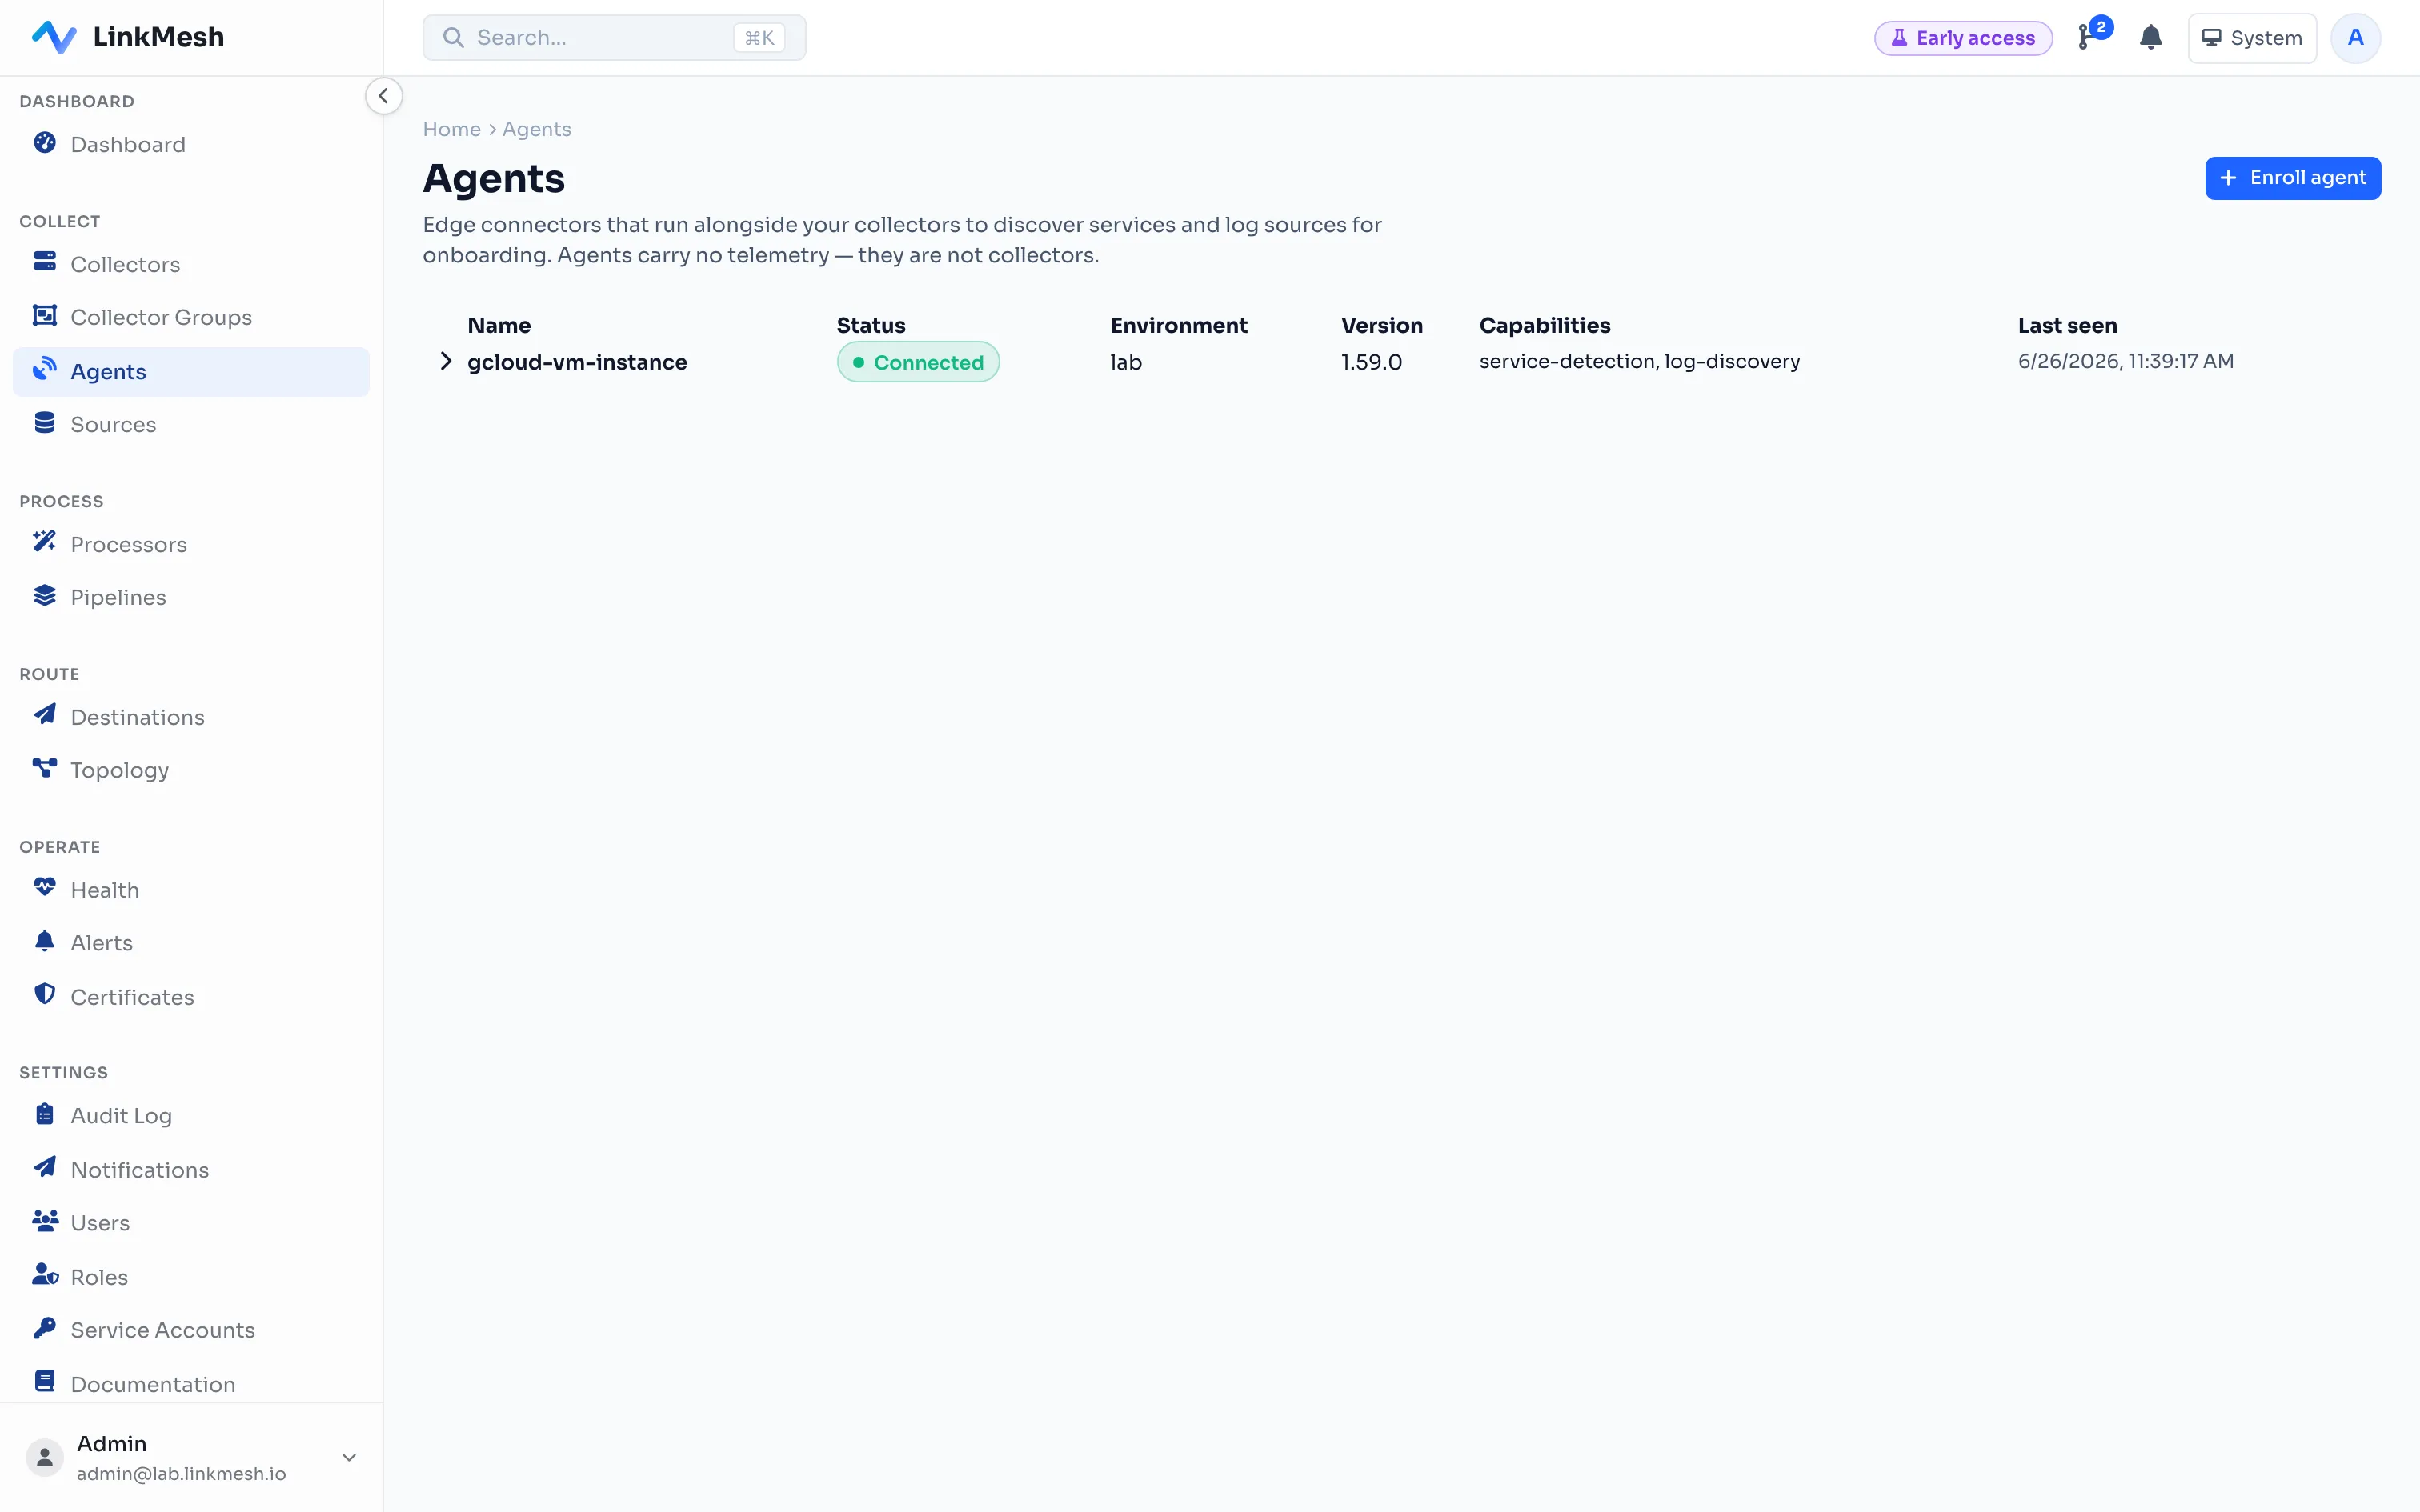Click the Agents satellite dish icon
Image resolution: width=2420 pixels, height=1512 pixels.
click(45, 370)
